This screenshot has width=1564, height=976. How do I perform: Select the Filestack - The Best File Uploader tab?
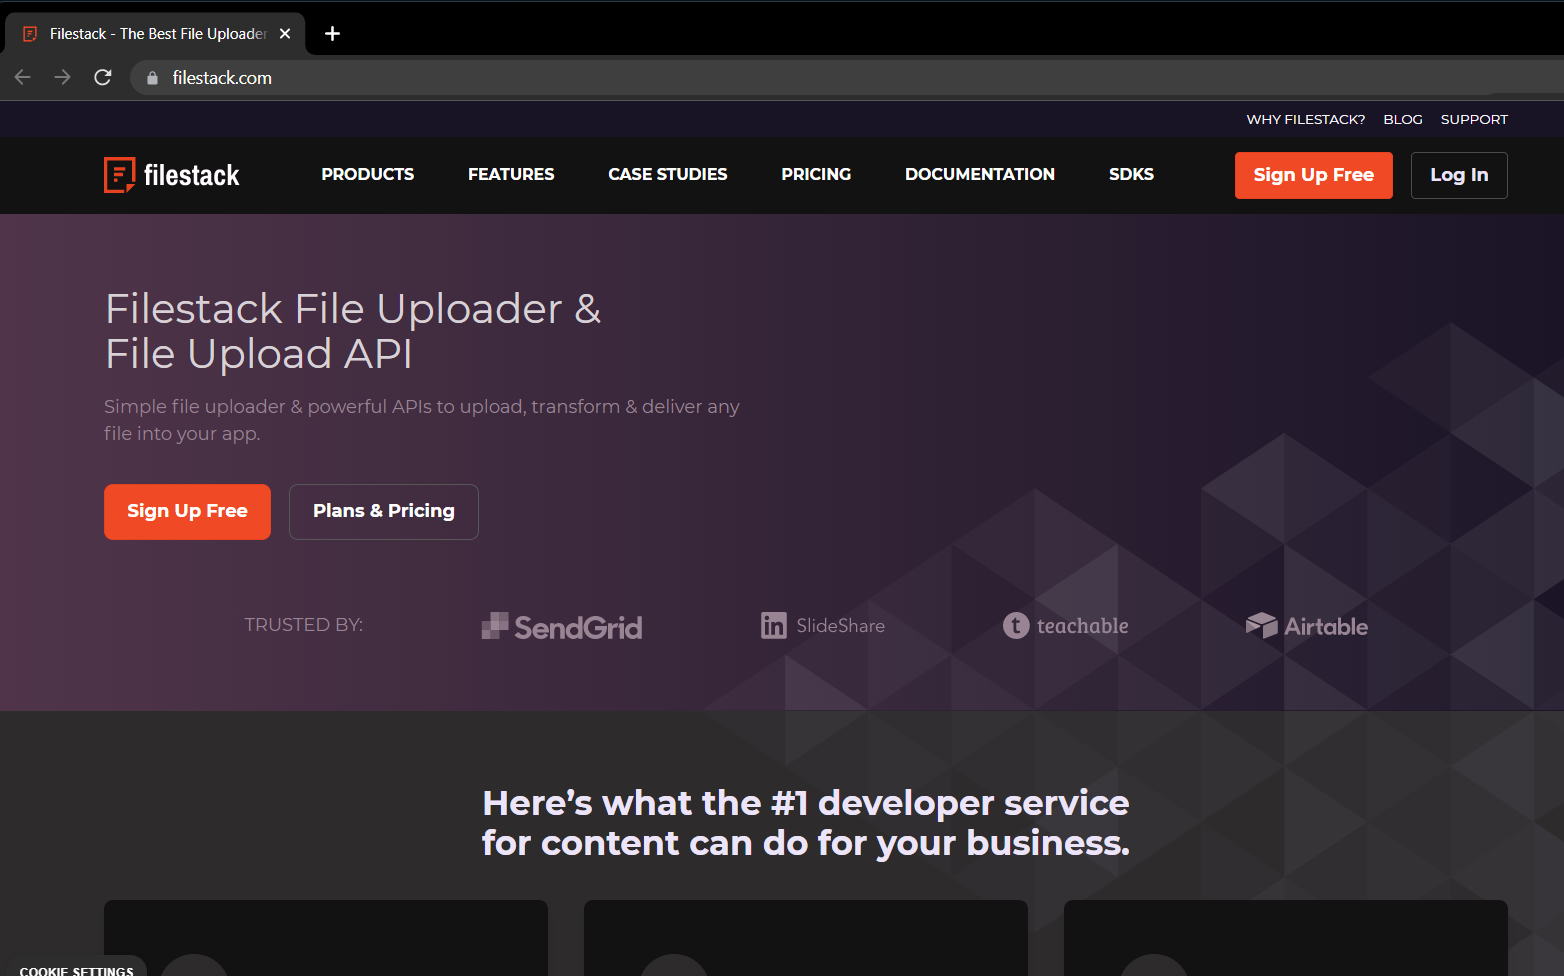[157, 34]
